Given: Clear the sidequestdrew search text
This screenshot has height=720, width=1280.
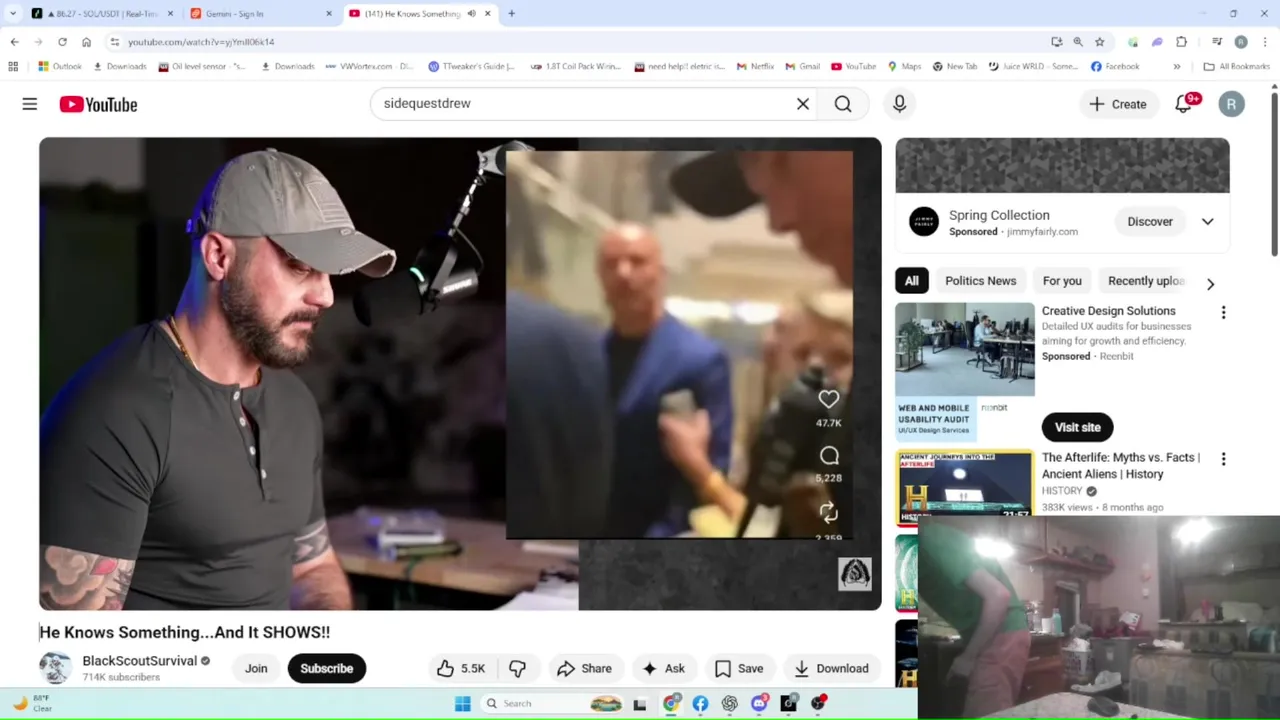Looking at the screenshot, I should [802, 103].
